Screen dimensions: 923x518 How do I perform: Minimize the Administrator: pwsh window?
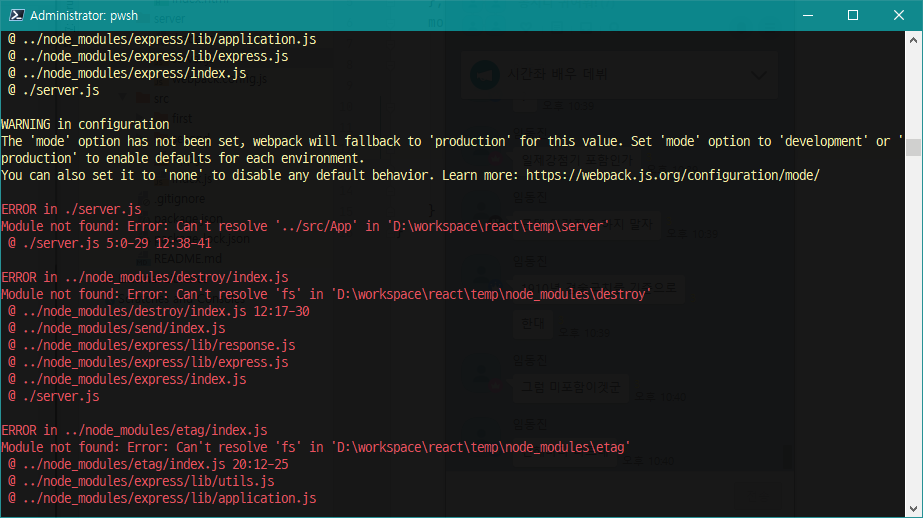[808, 15]
